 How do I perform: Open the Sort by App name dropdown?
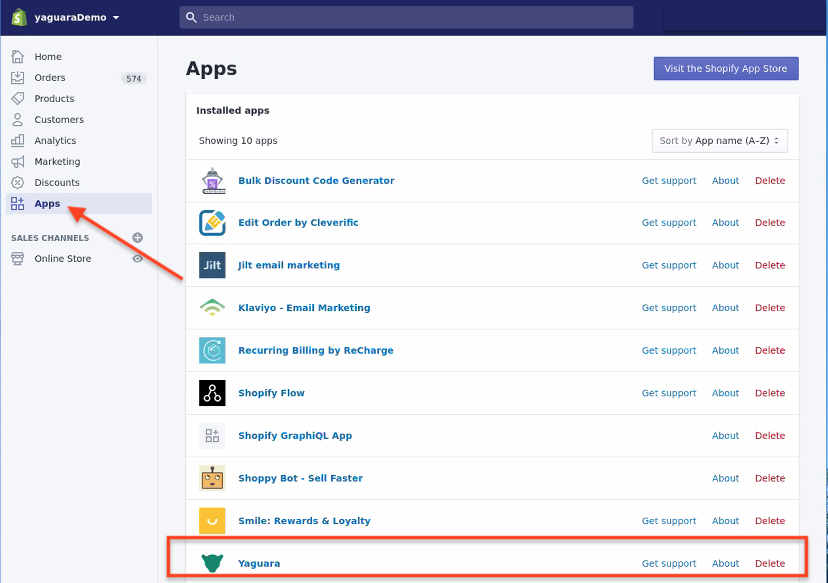719,141
